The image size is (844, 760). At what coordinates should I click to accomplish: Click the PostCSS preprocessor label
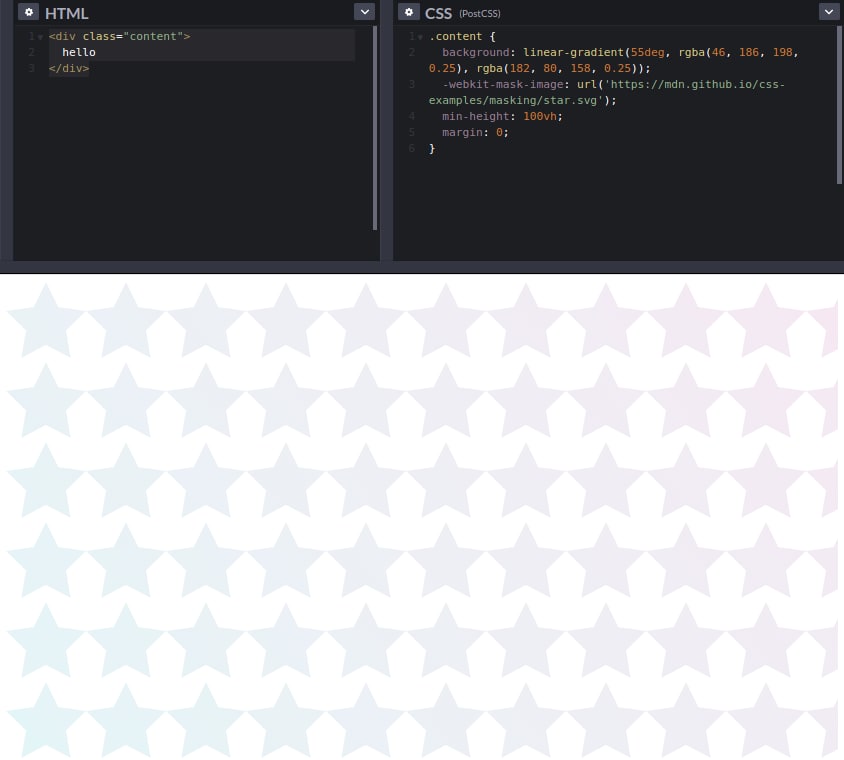(x=480, y=13)
